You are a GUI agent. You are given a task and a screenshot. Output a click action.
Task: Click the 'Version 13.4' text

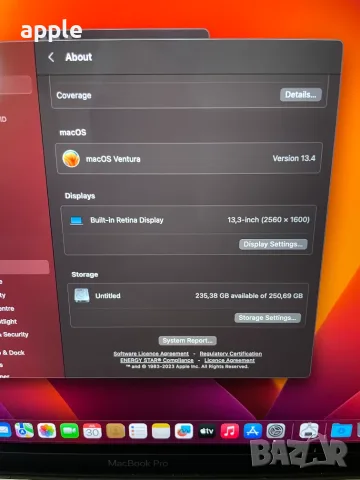point(294,158)
